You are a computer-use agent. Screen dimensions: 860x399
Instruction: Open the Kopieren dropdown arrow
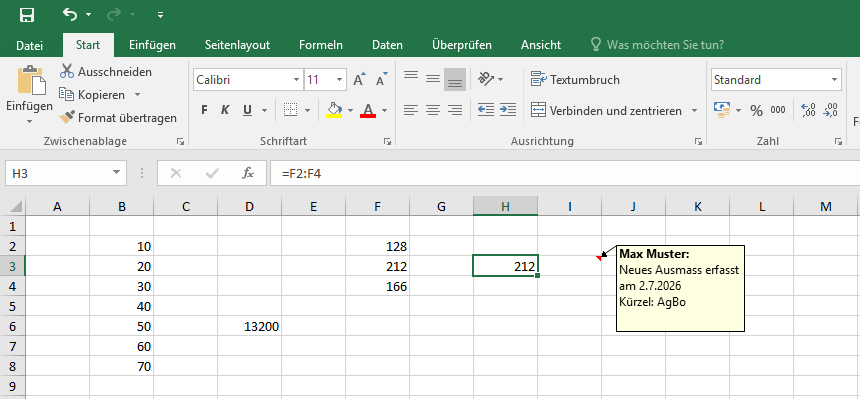pyautogui.click(x=138, y=95)
